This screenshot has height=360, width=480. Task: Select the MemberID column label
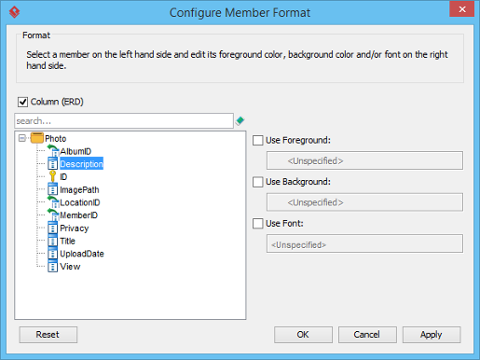79,215
